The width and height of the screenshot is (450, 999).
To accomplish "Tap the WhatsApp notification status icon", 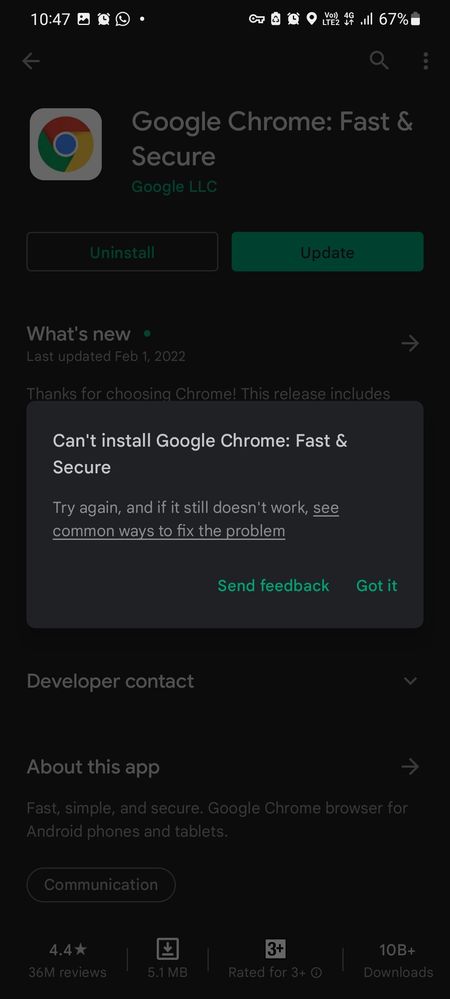I will pos(122,19).
